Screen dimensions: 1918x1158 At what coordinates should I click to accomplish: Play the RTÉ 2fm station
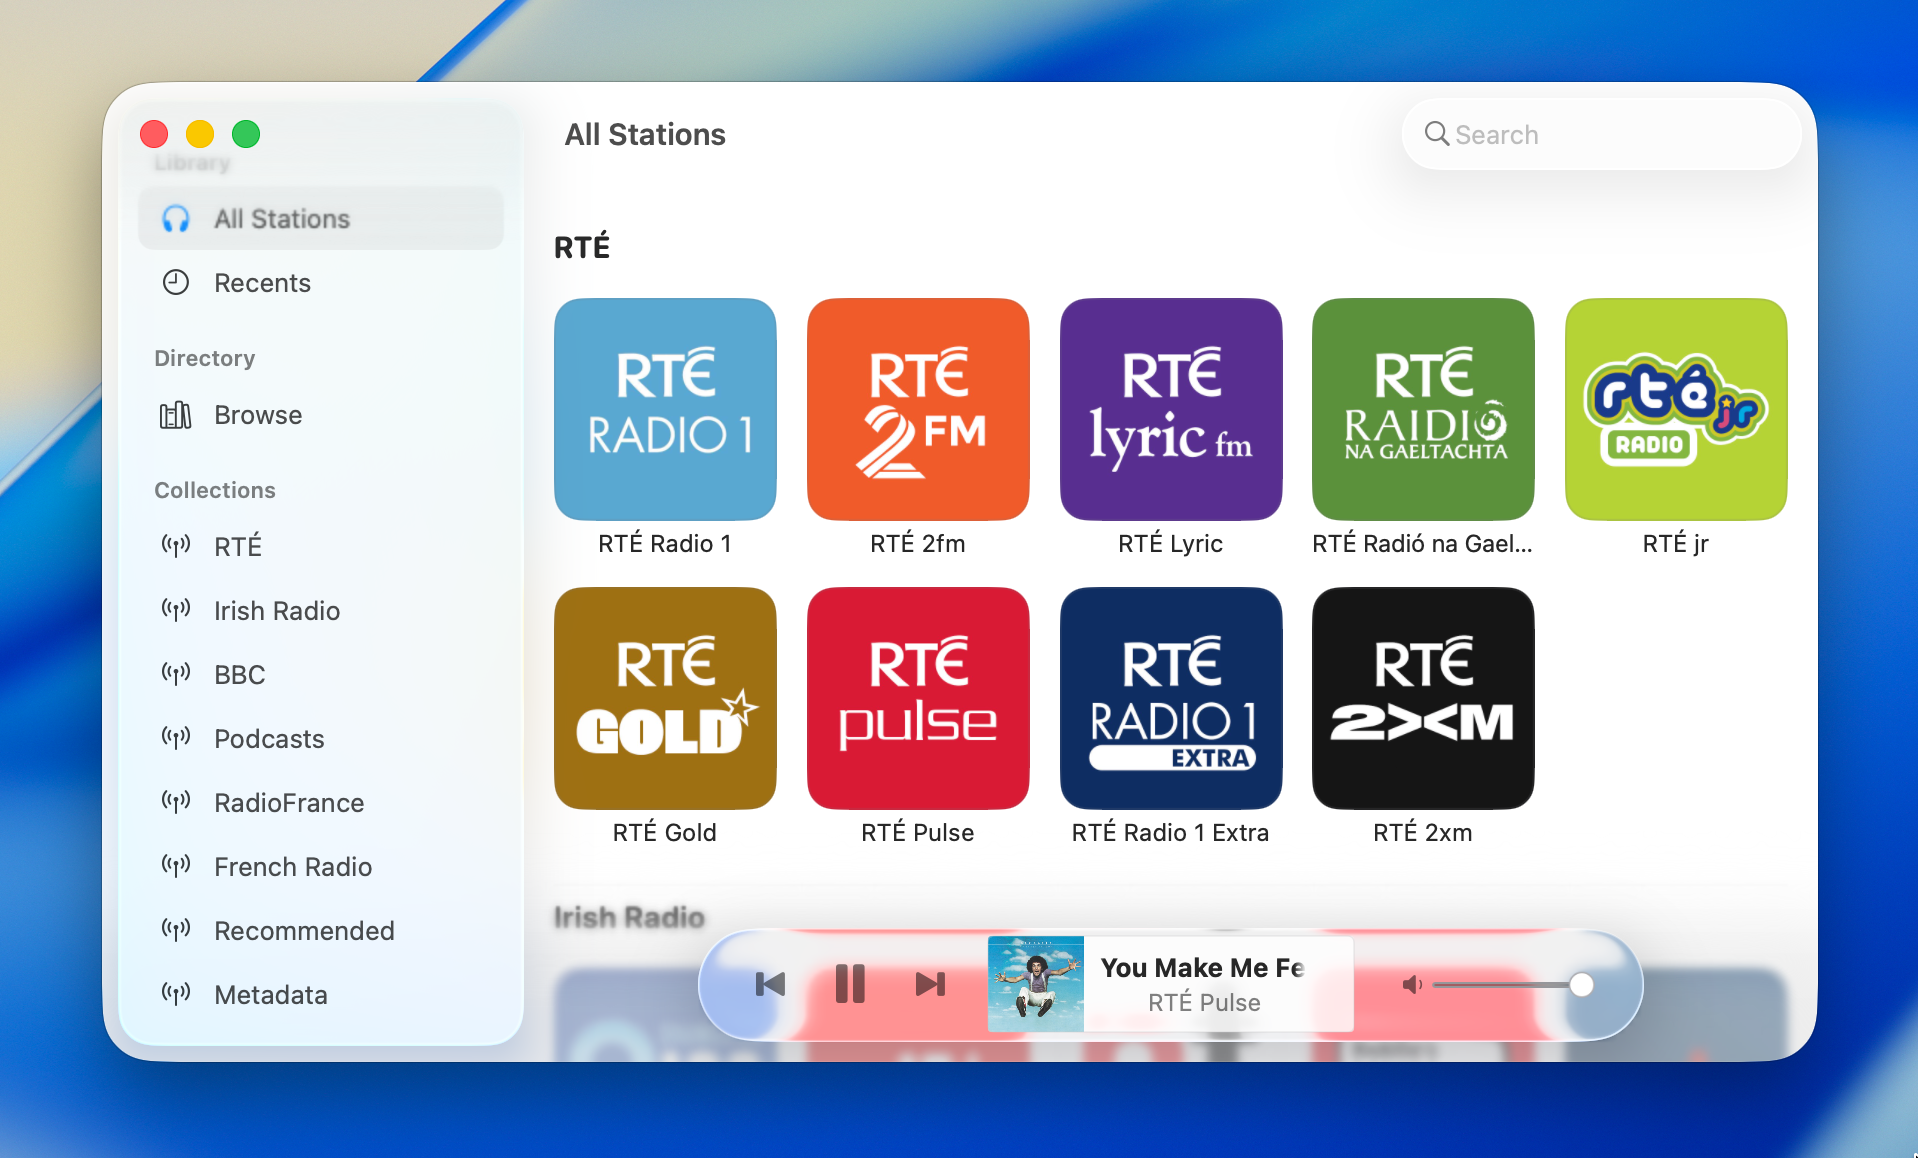point(918,409)
